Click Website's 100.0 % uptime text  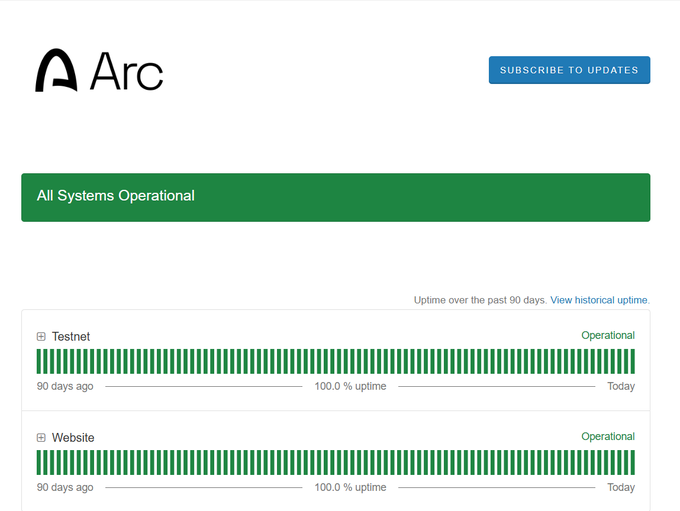click(350, 487)
